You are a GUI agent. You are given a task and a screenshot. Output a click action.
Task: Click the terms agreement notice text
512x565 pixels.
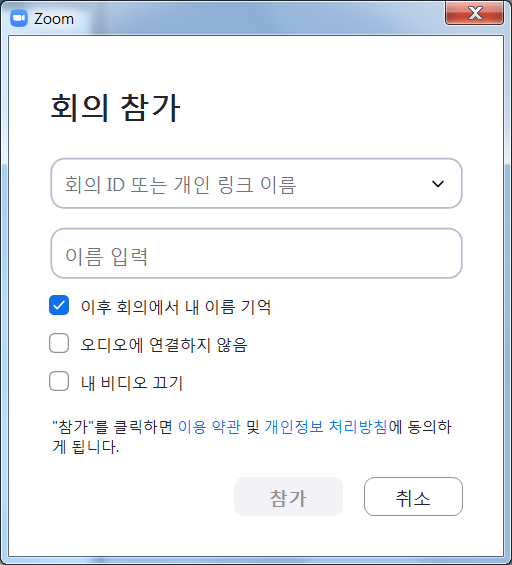pos(252,437)
